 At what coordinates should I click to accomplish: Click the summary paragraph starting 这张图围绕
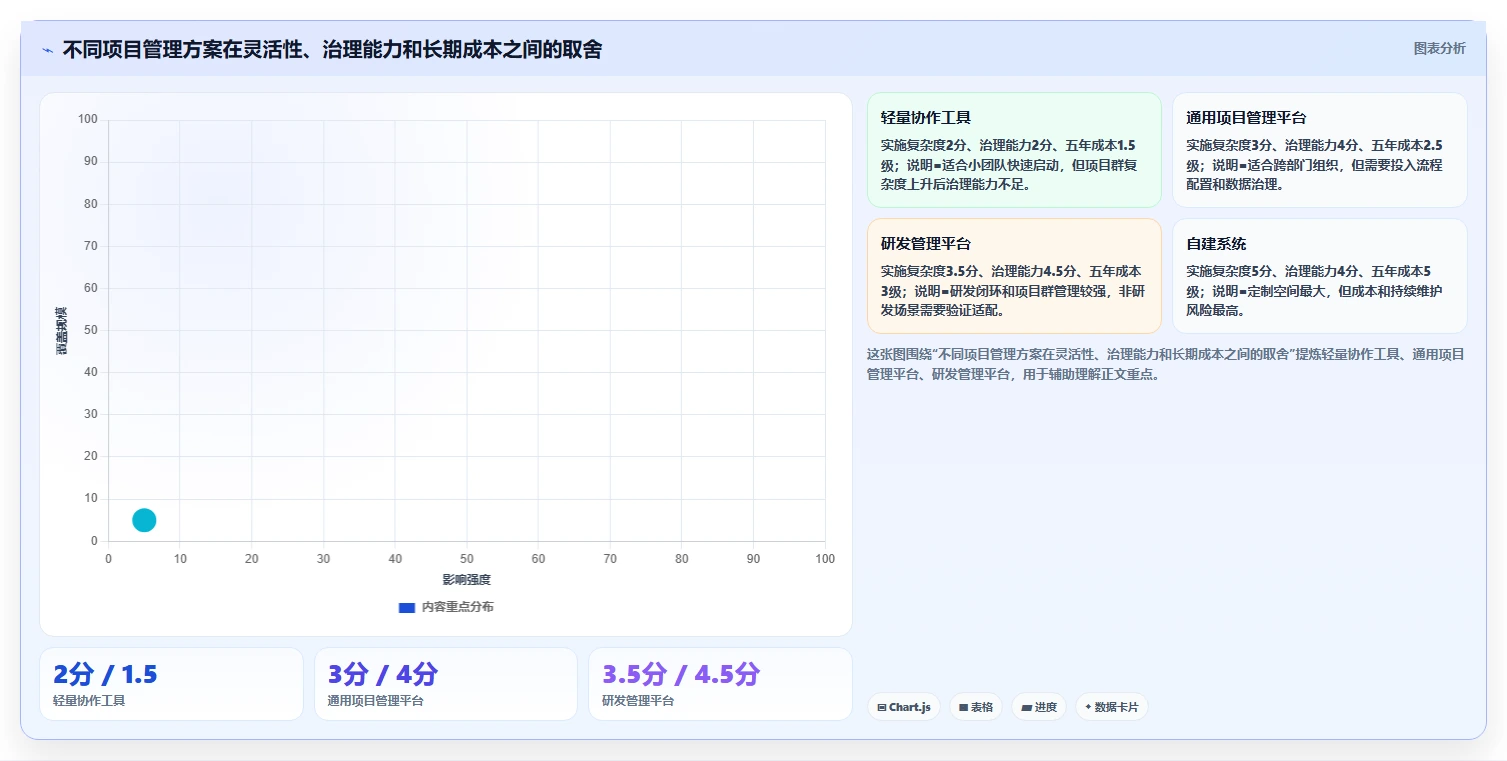coord(1166,364)
